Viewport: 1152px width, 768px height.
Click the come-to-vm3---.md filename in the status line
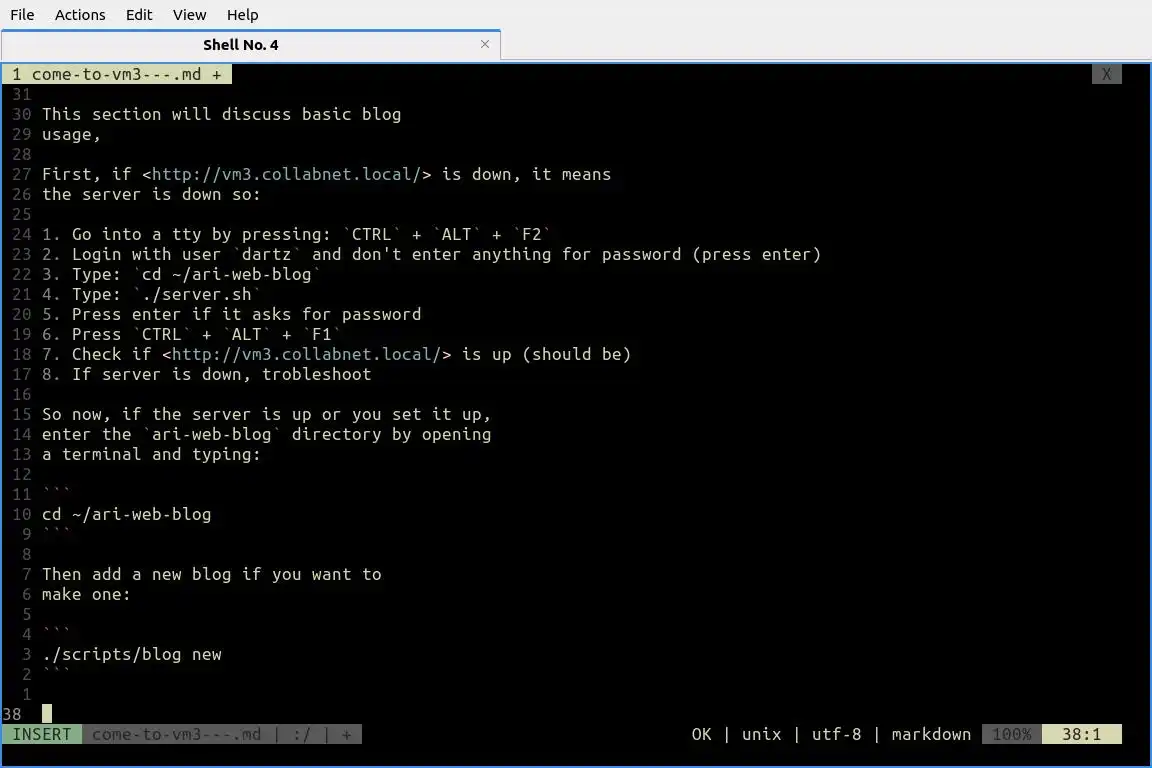(176, 734)
